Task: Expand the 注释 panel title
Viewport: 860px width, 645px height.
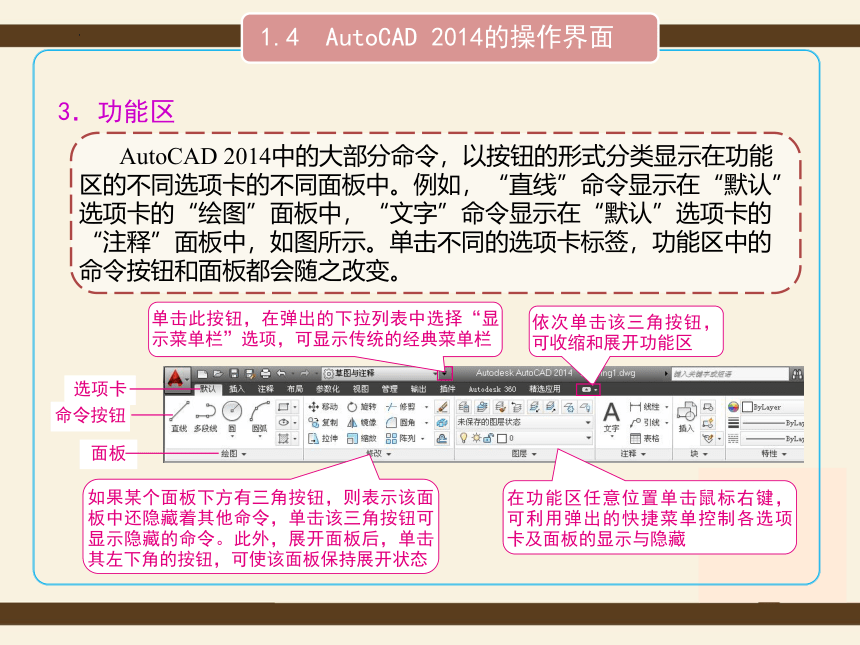Action: [633, 454]
